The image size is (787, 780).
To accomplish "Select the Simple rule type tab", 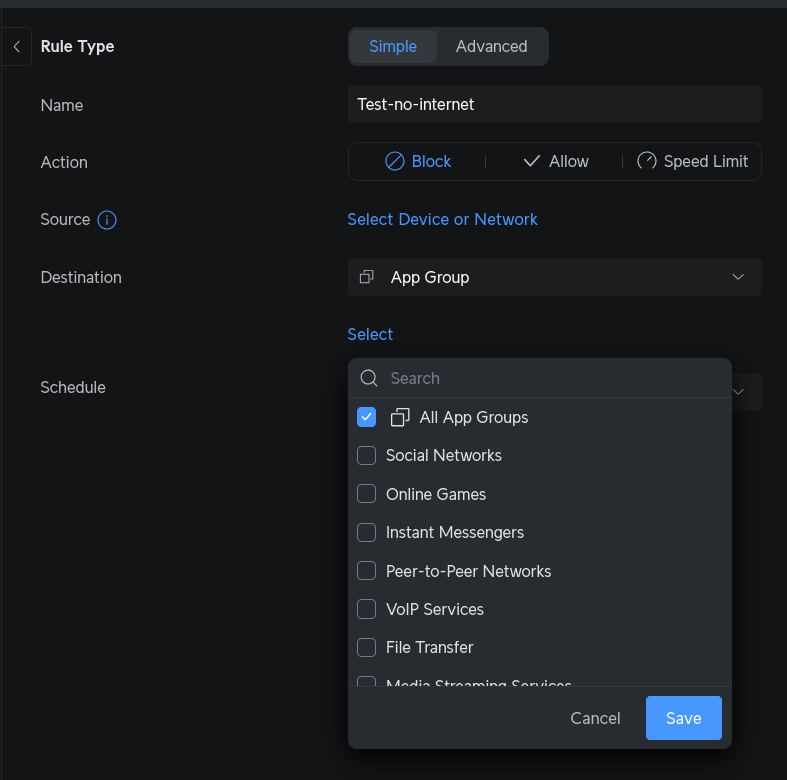I will [393, 47].
